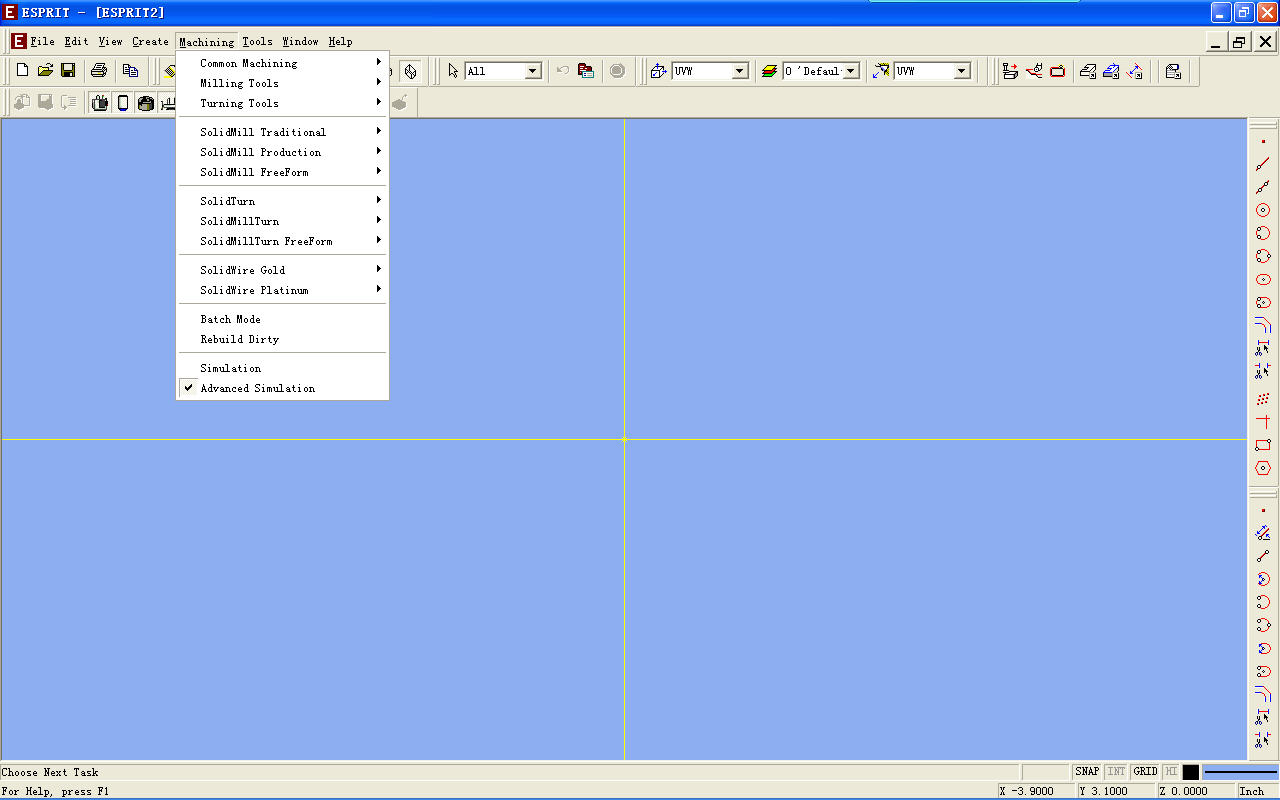Screen dimensions: 1280x800
Task: Click the layers stack icon
Action: tap(769, 71)
